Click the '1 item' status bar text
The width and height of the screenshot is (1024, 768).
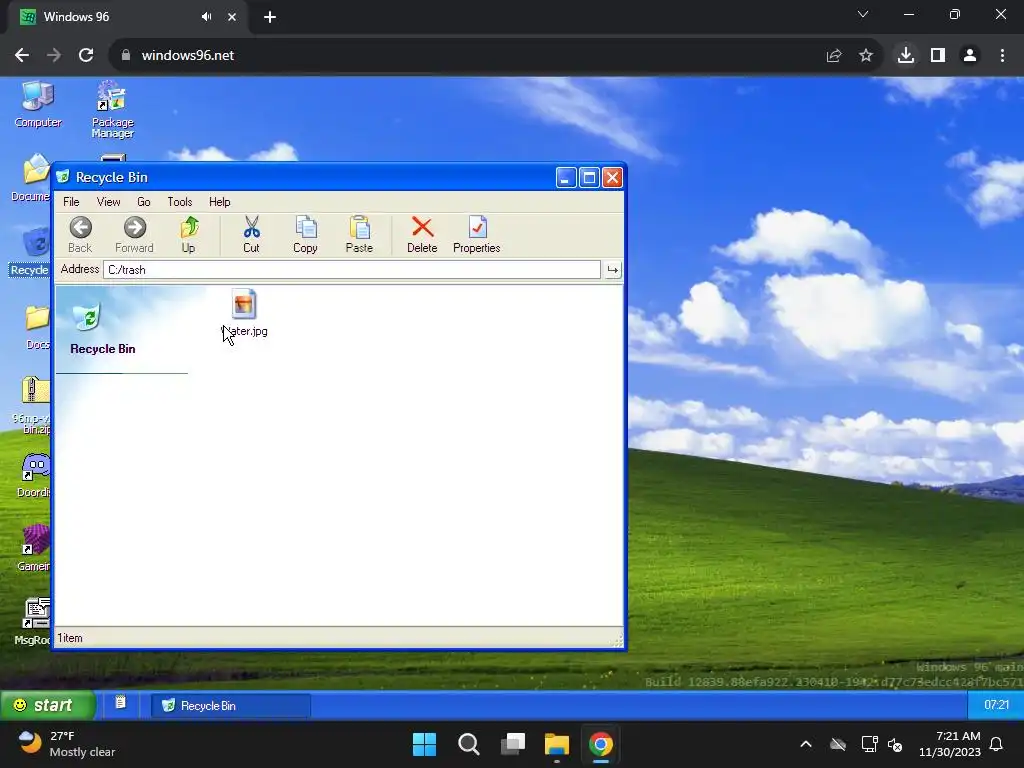70,638
